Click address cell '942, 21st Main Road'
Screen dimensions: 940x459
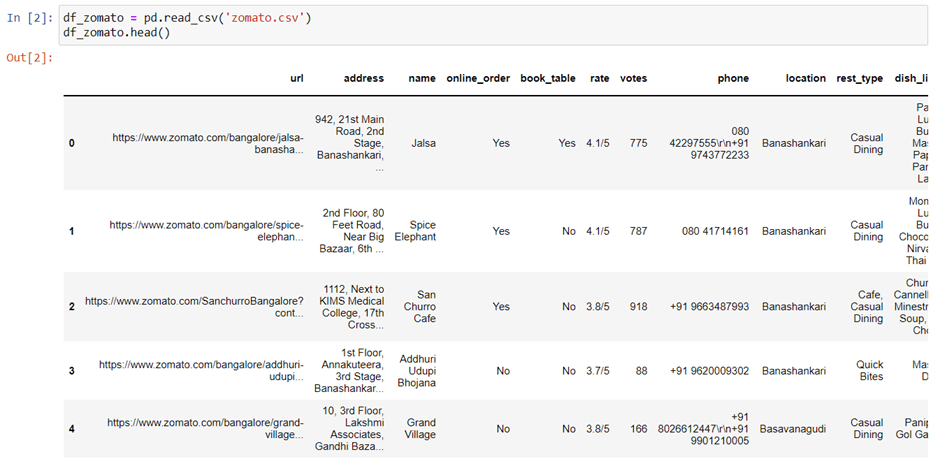350,143
